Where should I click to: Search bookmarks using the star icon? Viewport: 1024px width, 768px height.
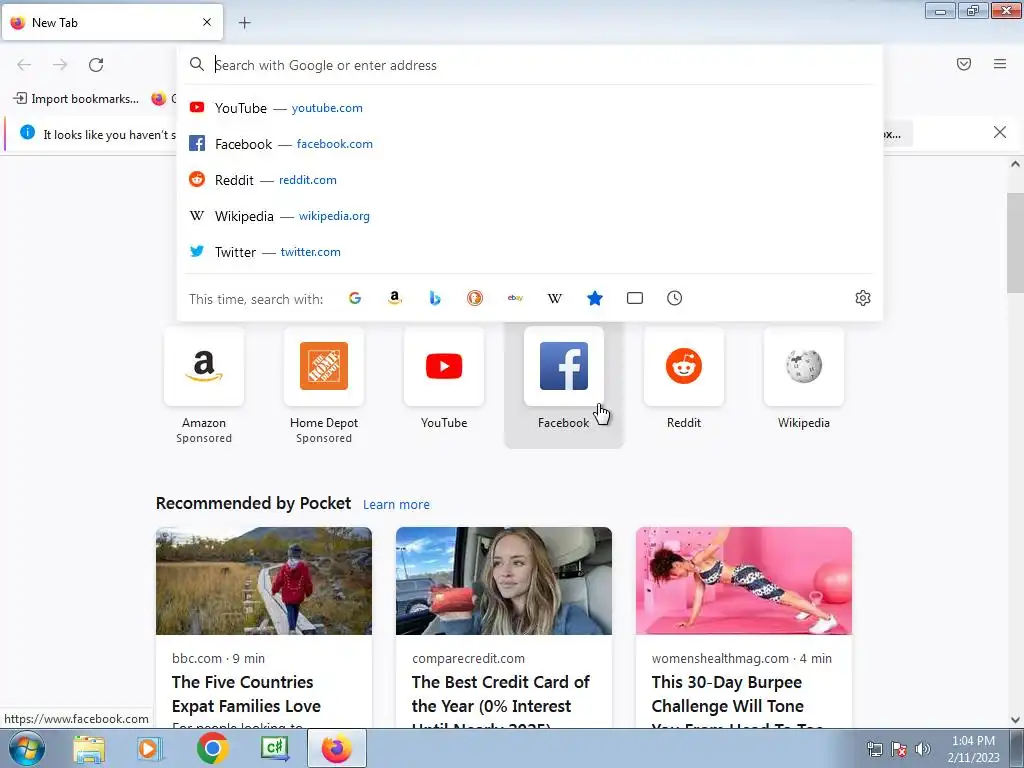pyautogui.click(x=595, y=298)
